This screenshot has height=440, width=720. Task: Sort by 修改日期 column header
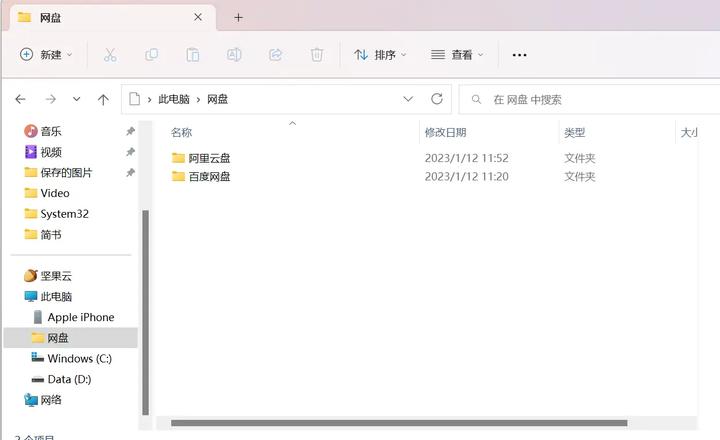445,132
